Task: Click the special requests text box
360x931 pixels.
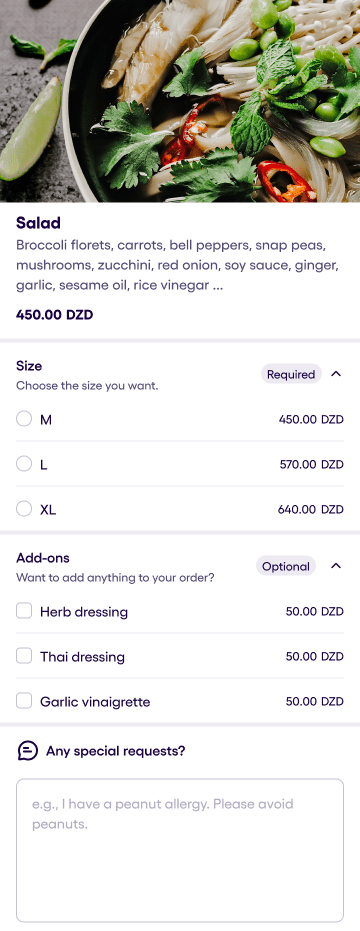Action: (x=180, y=850)
